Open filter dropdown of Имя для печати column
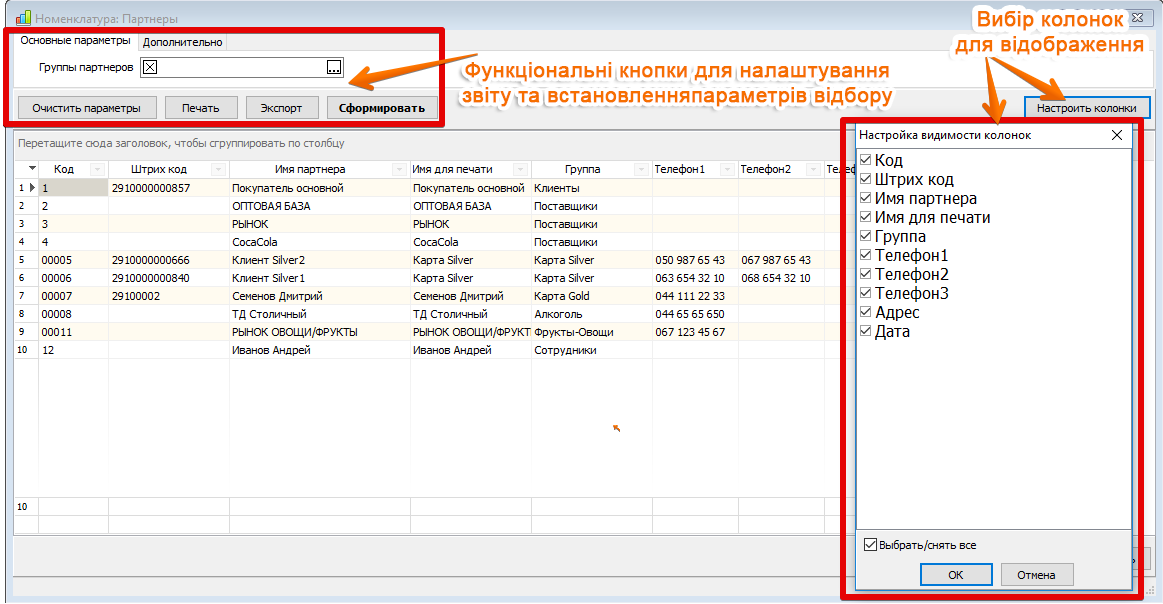This screenshot has height=604, width=1163. pyautogui.click(x=521, y=169)
